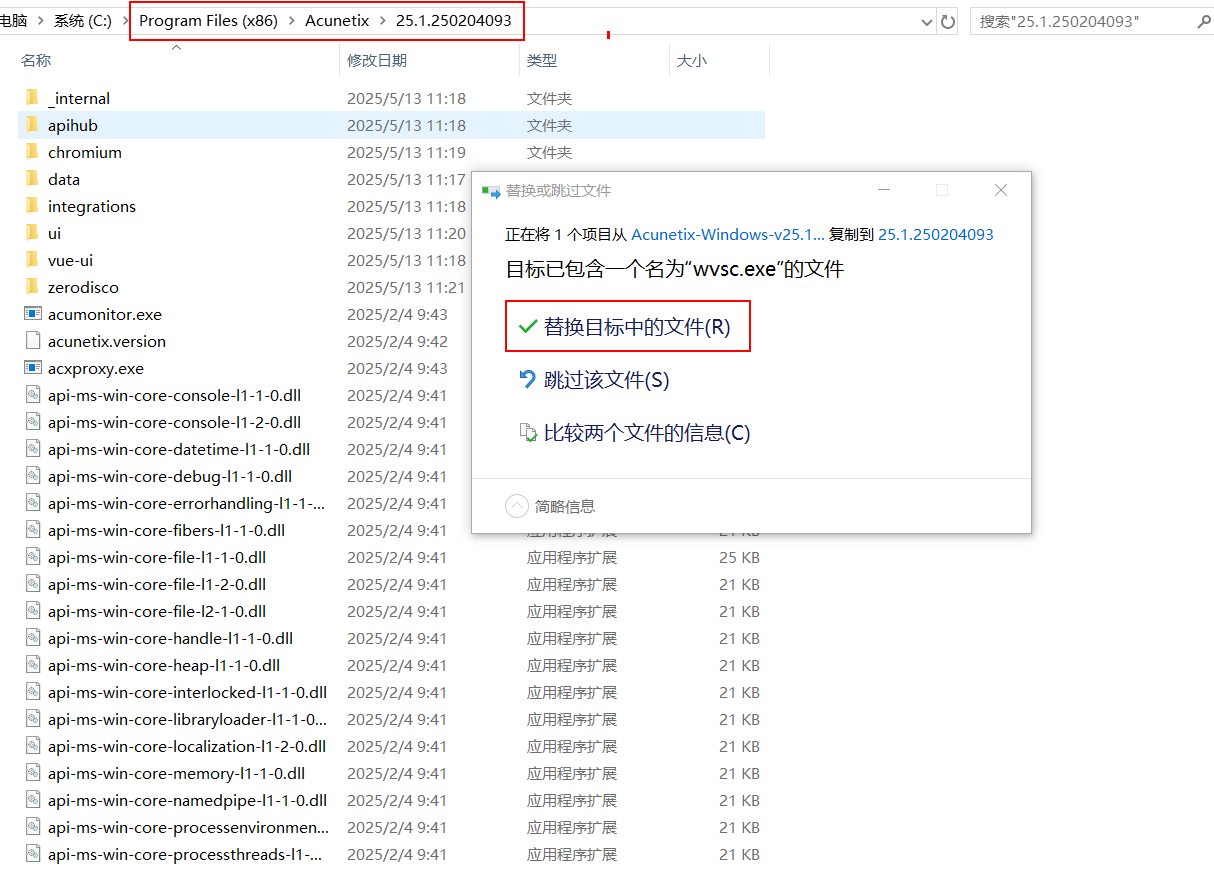
Task: Select api-ms-win-core-libraryloader-l1-1-0... file name
Action: [x=187, y=719]
